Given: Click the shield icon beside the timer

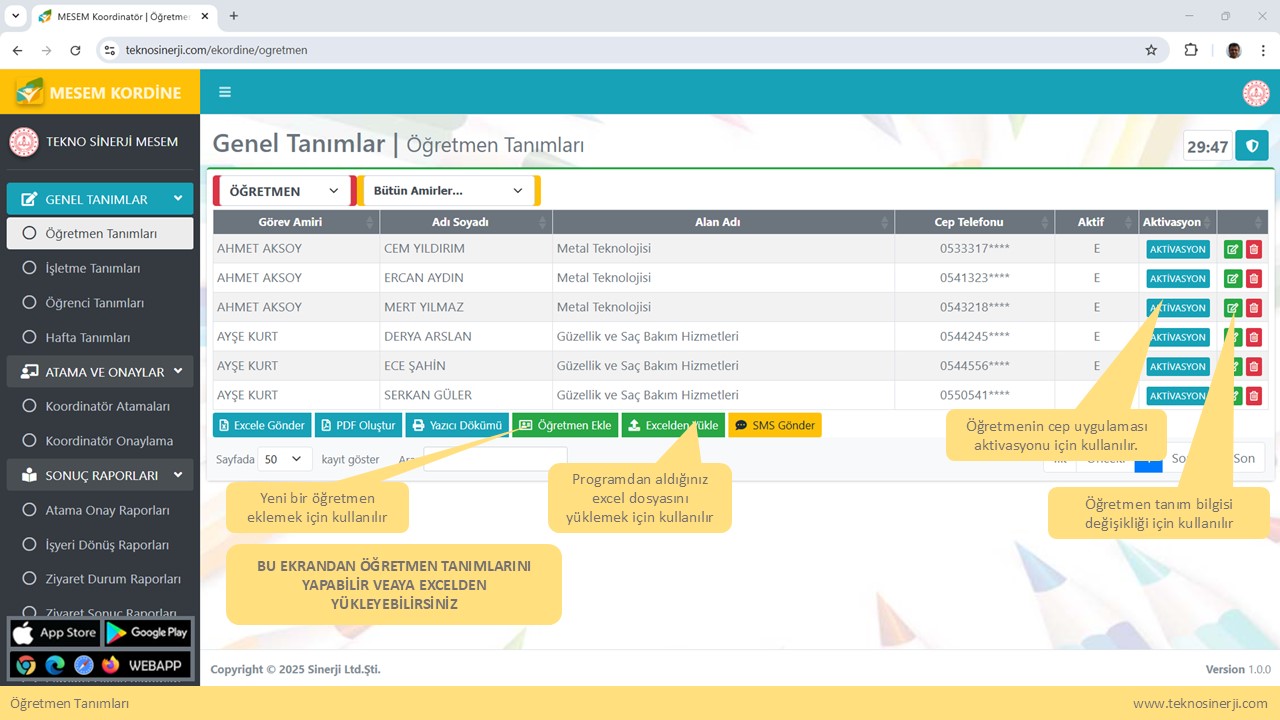Looking at the screenshot, I should pos(1251,146).
